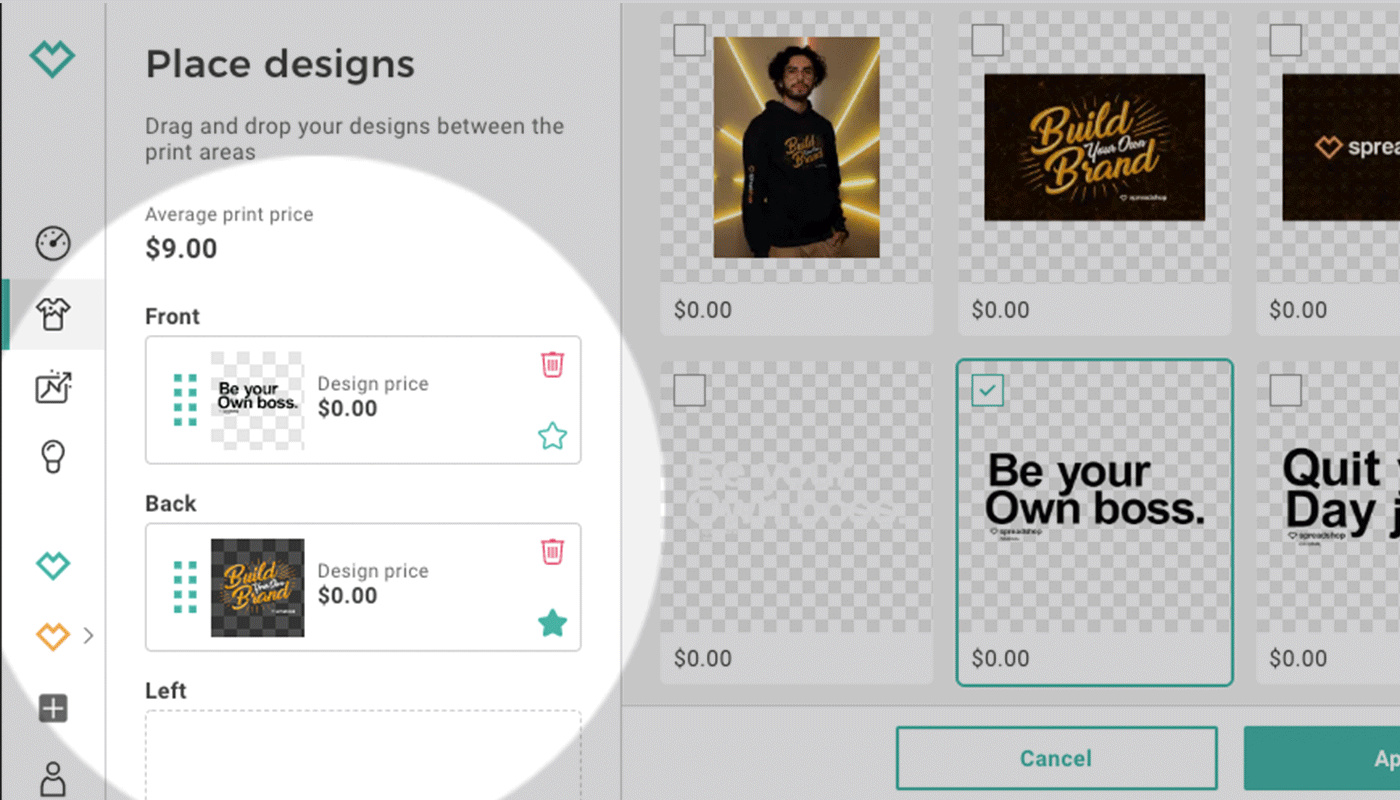
Task: Remove the Back design using trash icon
Action: pos(552,551)
